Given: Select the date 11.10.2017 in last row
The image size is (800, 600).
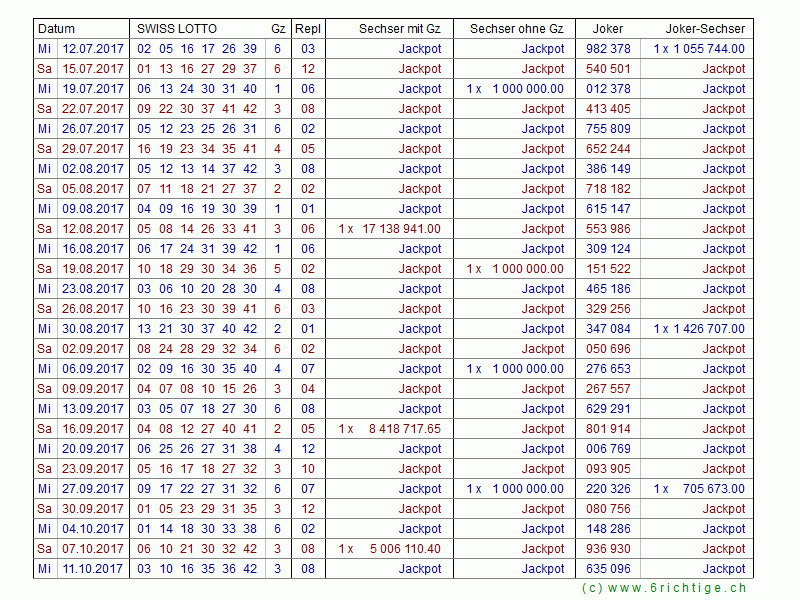Looking at the screenshot, I should click(x=93, y=569).
